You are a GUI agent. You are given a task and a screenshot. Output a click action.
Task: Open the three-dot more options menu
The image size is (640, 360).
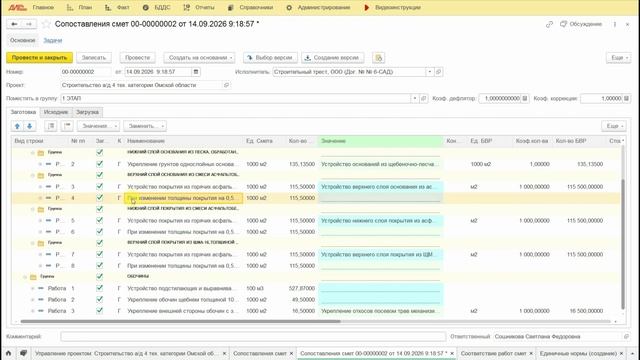tap(615, 24)
